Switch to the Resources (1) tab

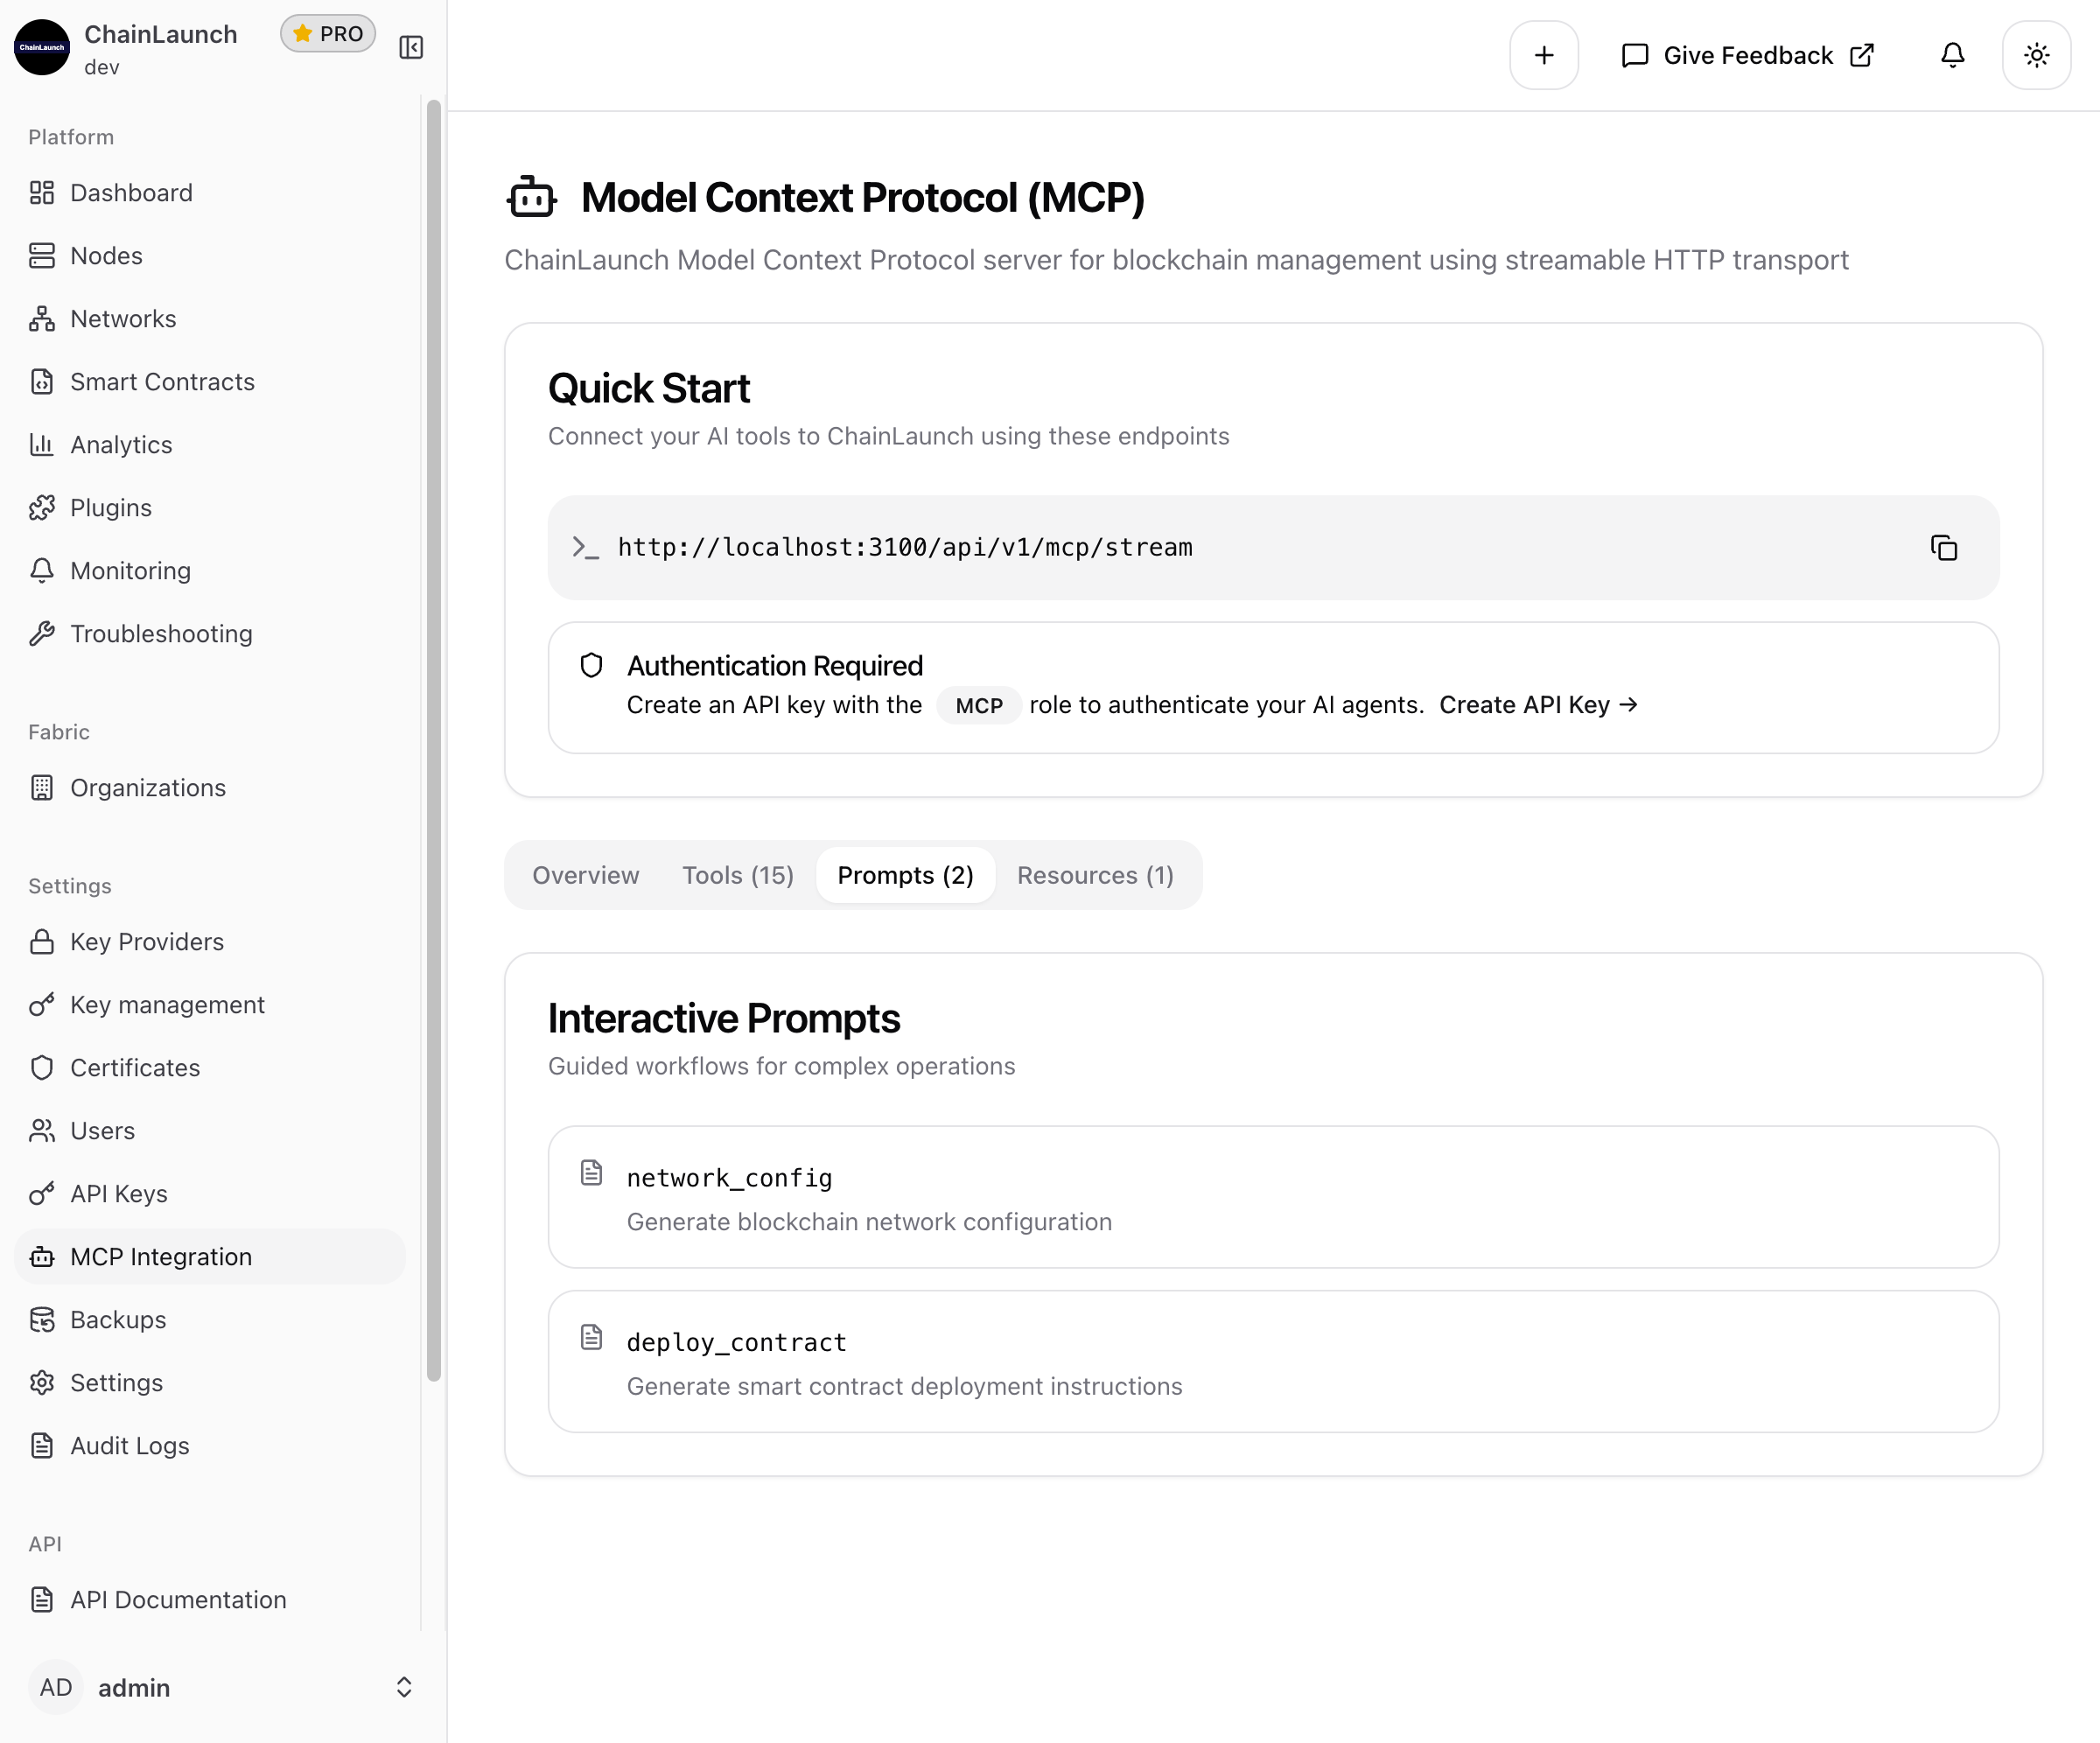tap(1095, 875)
